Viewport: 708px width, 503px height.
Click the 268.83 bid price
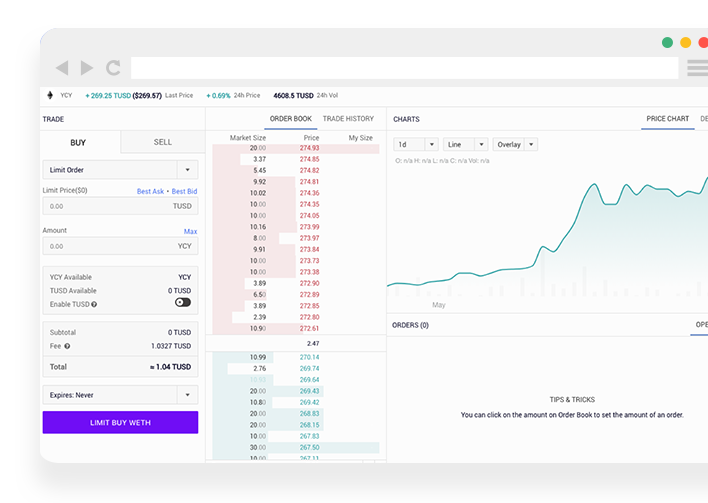click(x=309, y=414)
